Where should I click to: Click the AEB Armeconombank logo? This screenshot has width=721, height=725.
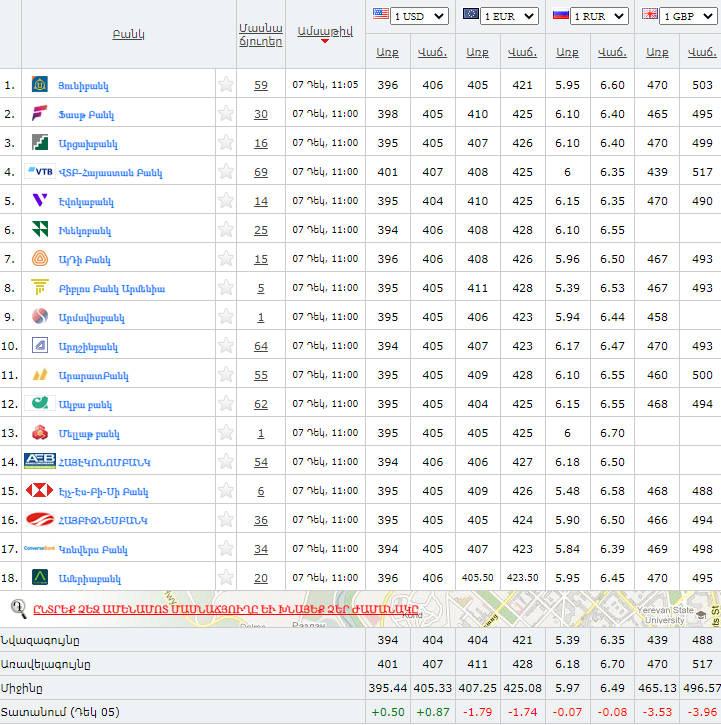click(x=40, y=461)
